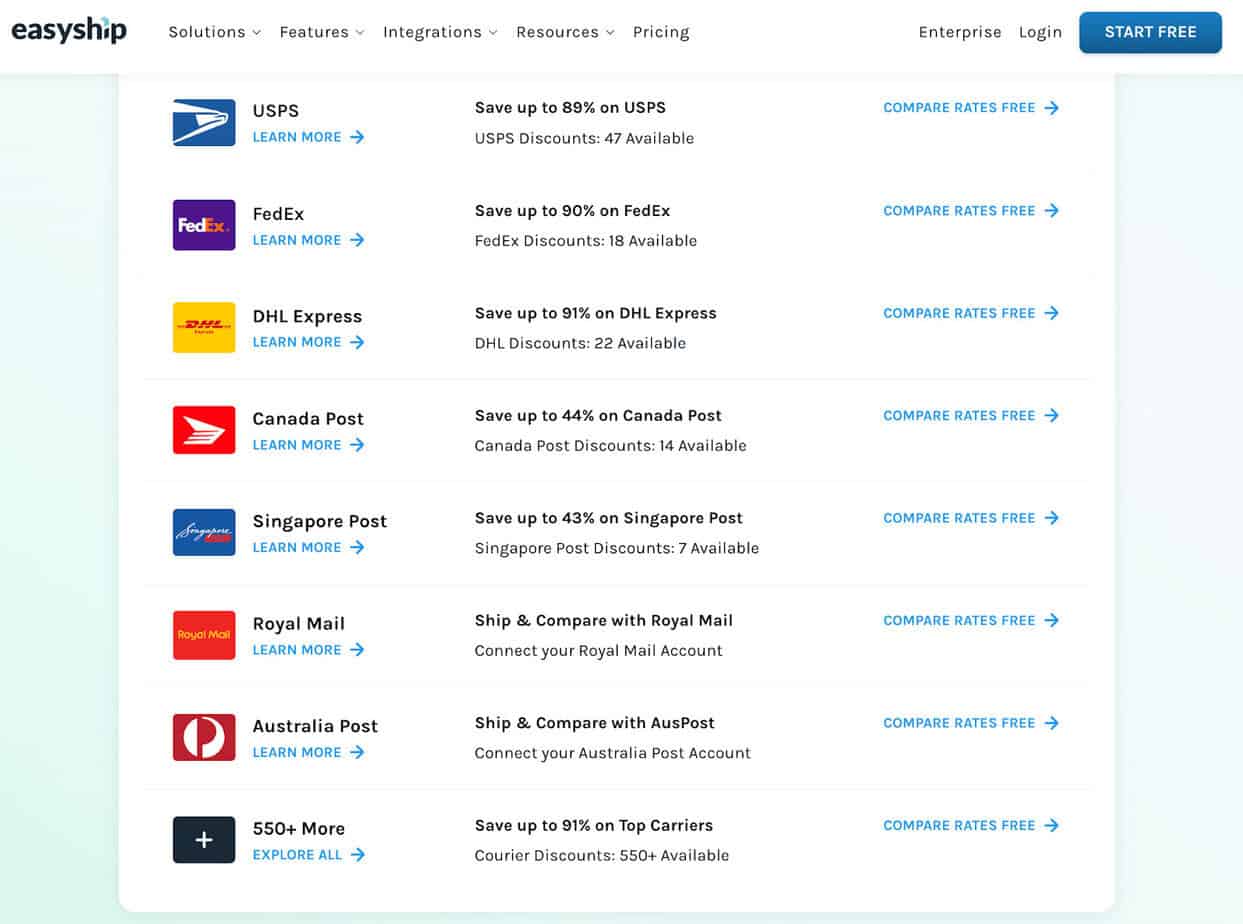The image size is (1243, 924).
Task: Open the Resources dropdown menu
Action: click(565, 32)
